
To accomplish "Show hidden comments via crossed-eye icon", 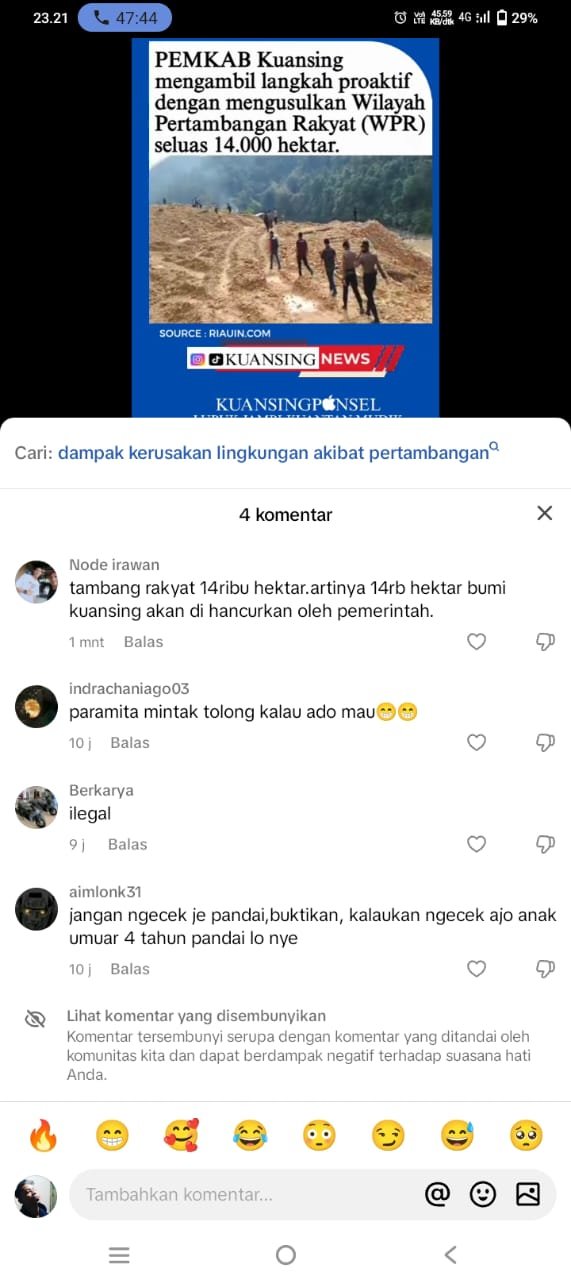I will (35, 1019).
